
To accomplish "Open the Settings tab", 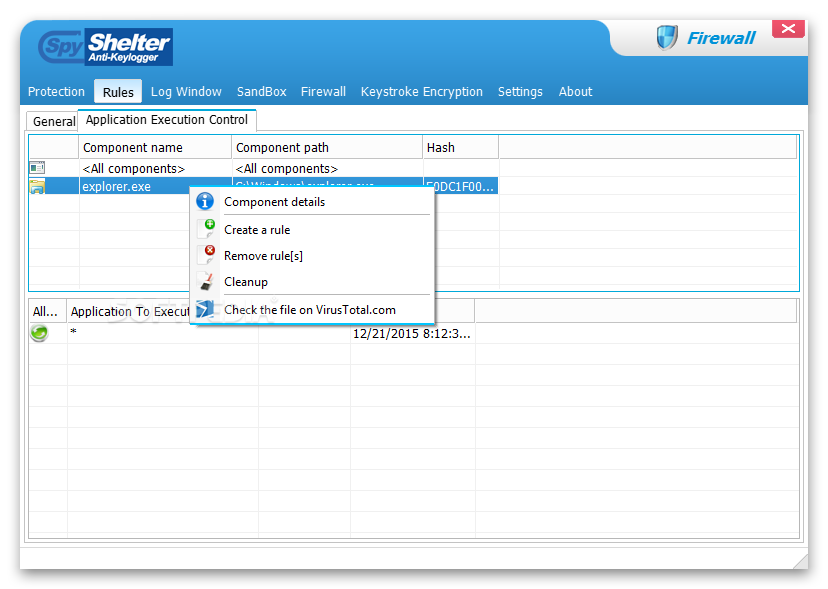I will point(520,91).
